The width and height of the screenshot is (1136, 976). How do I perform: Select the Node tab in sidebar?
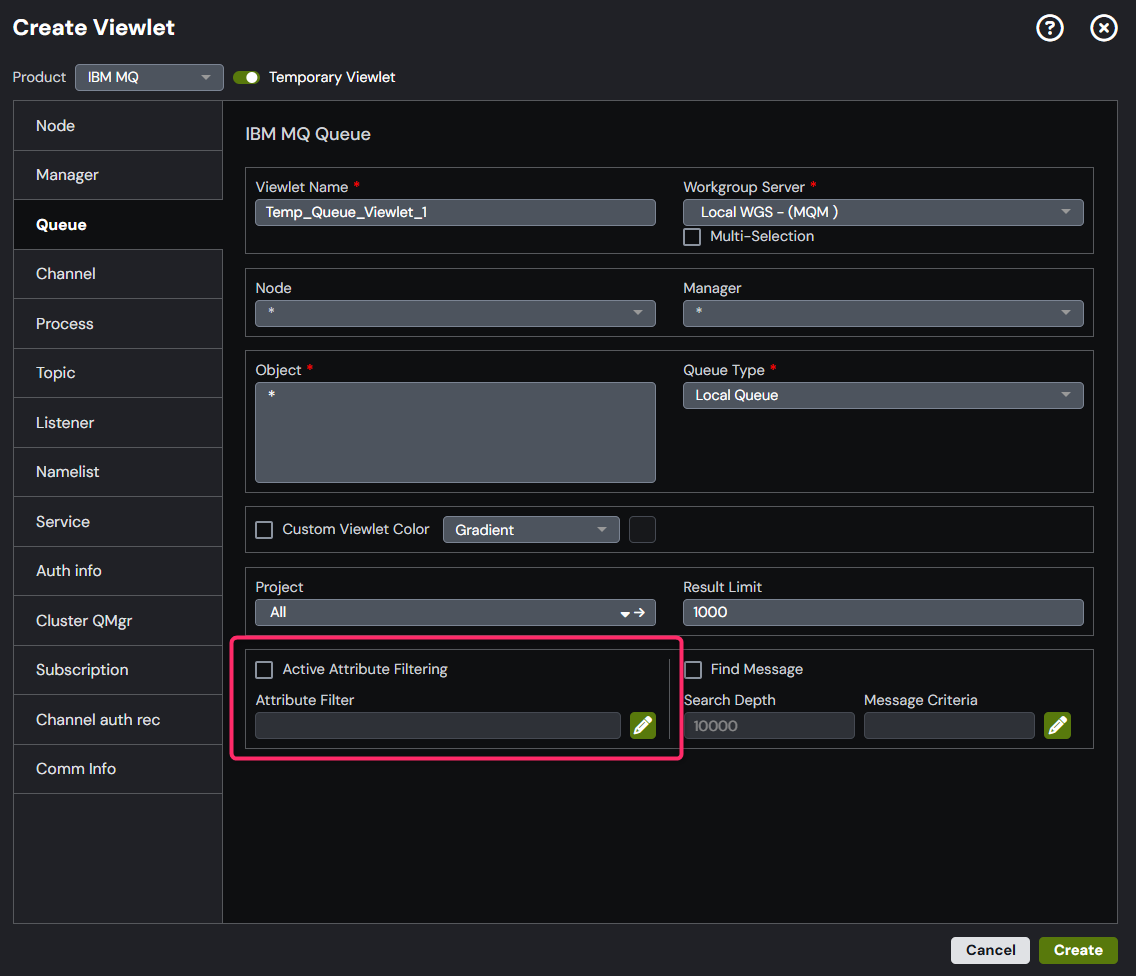tap(118, 126)
